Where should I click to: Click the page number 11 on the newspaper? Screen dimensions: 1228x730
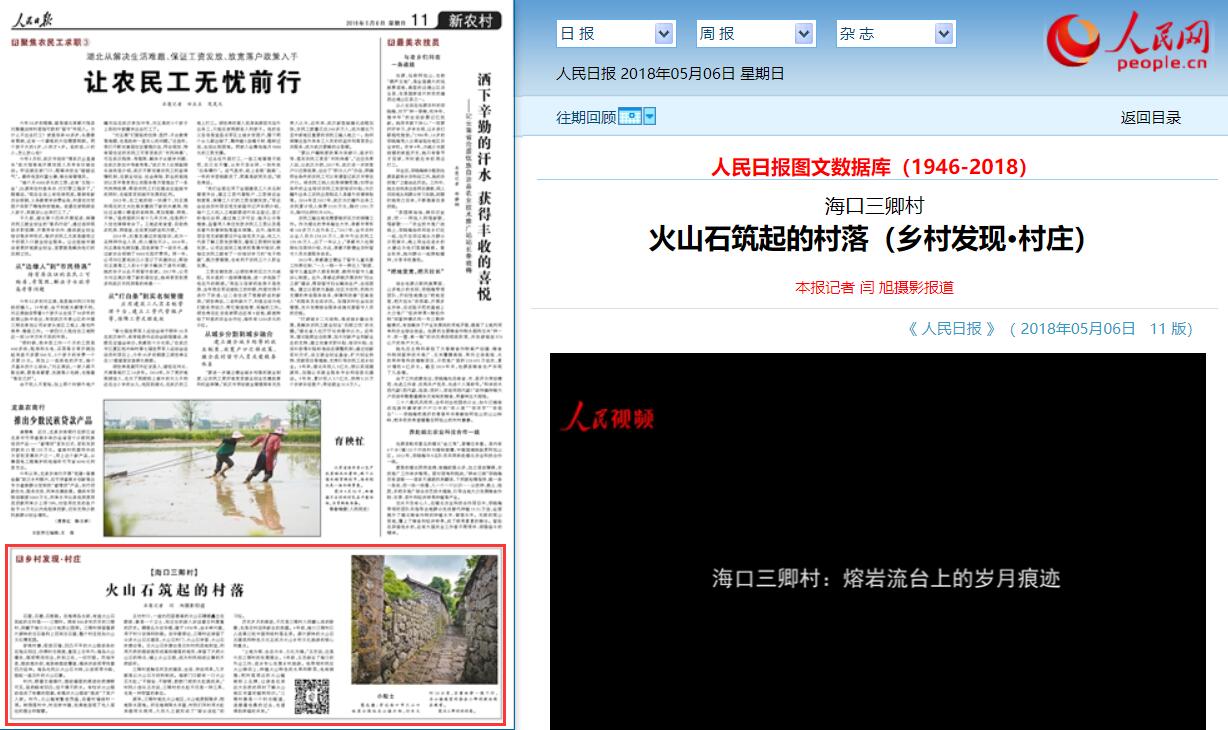(420, 20)
